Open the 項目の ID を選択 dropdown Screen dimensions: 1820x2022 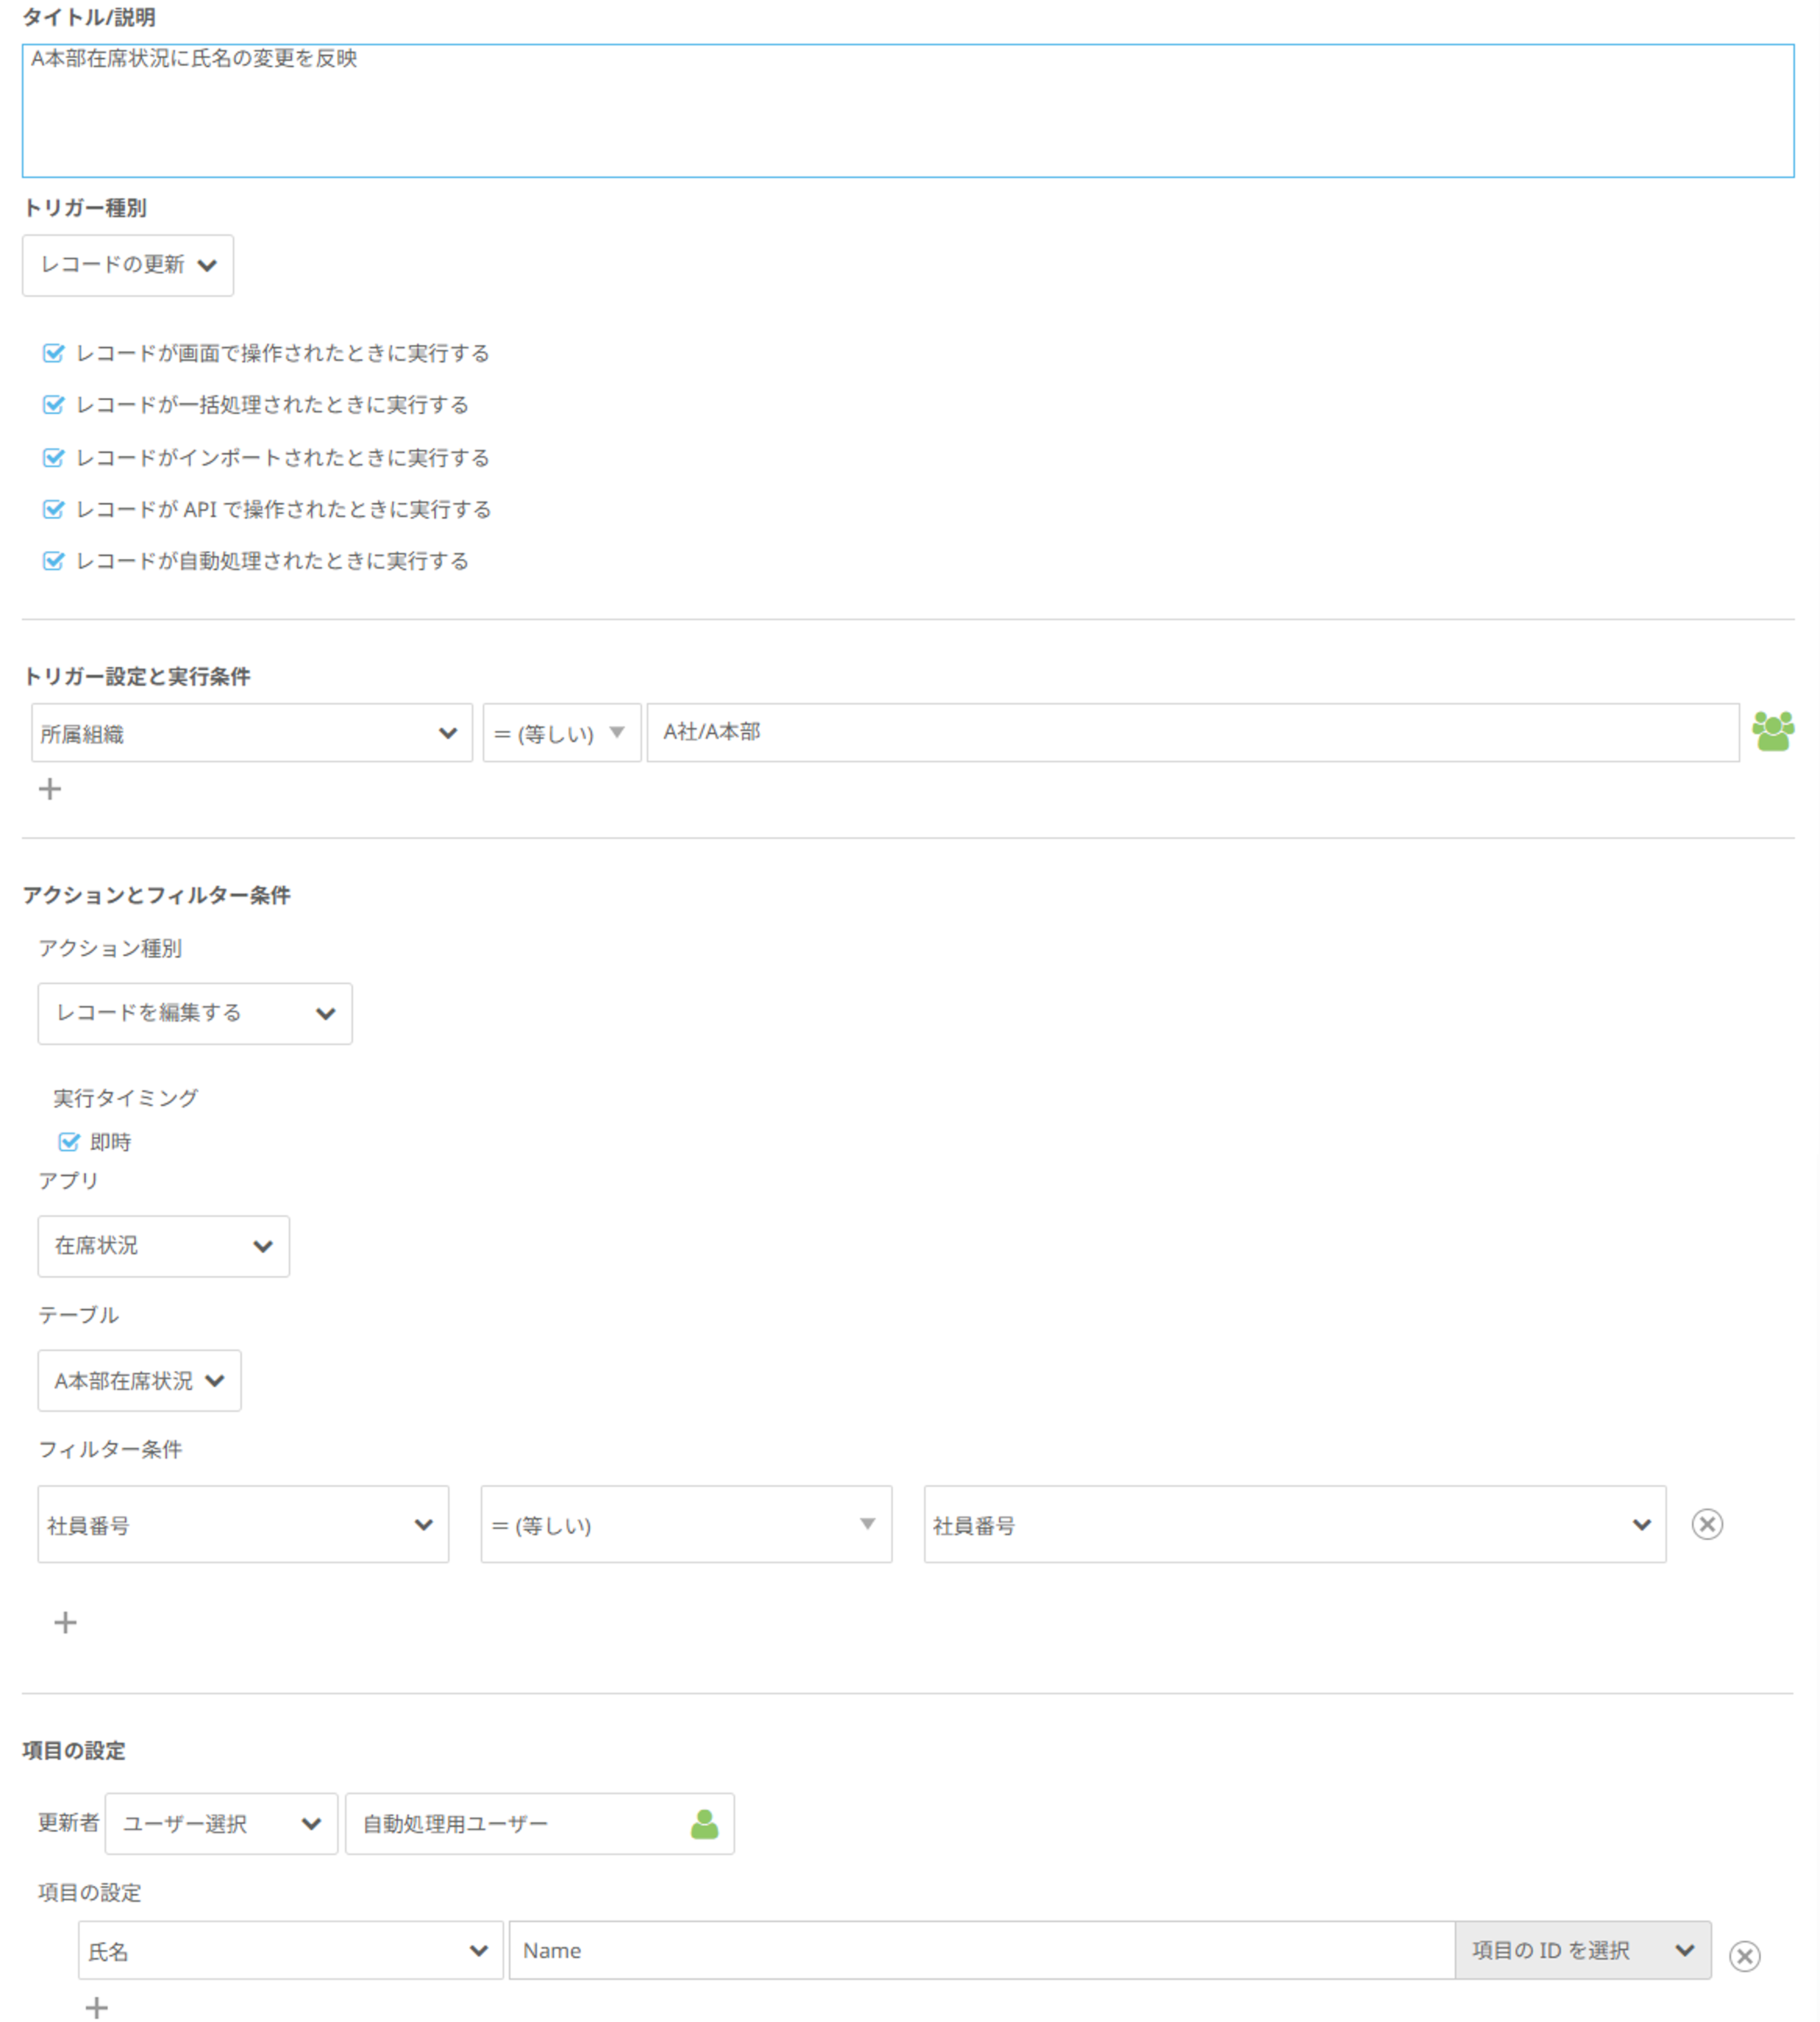(1583, 1950)
